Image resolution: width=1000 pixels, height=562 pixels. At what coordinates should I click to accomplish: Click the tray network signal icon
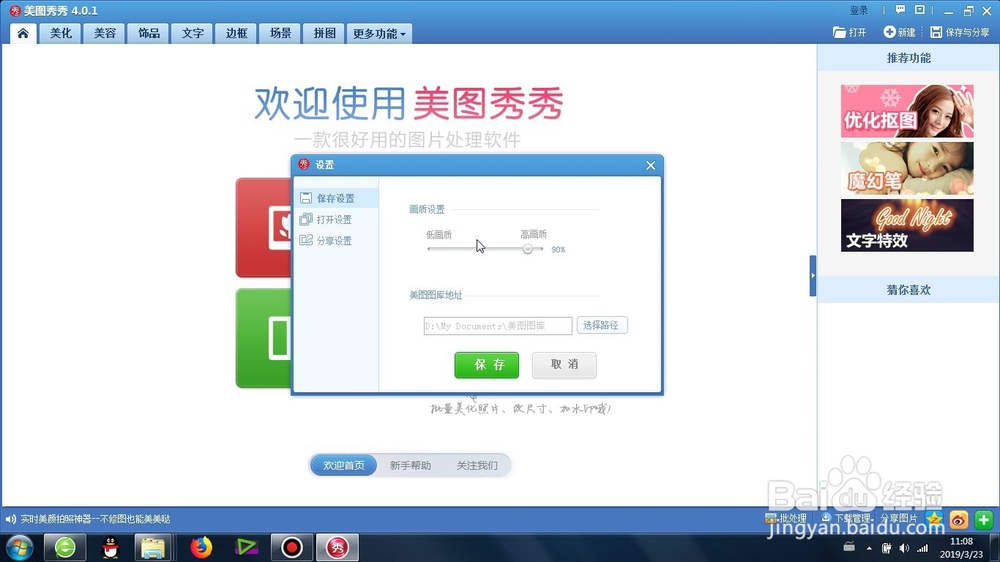[923, 548]
